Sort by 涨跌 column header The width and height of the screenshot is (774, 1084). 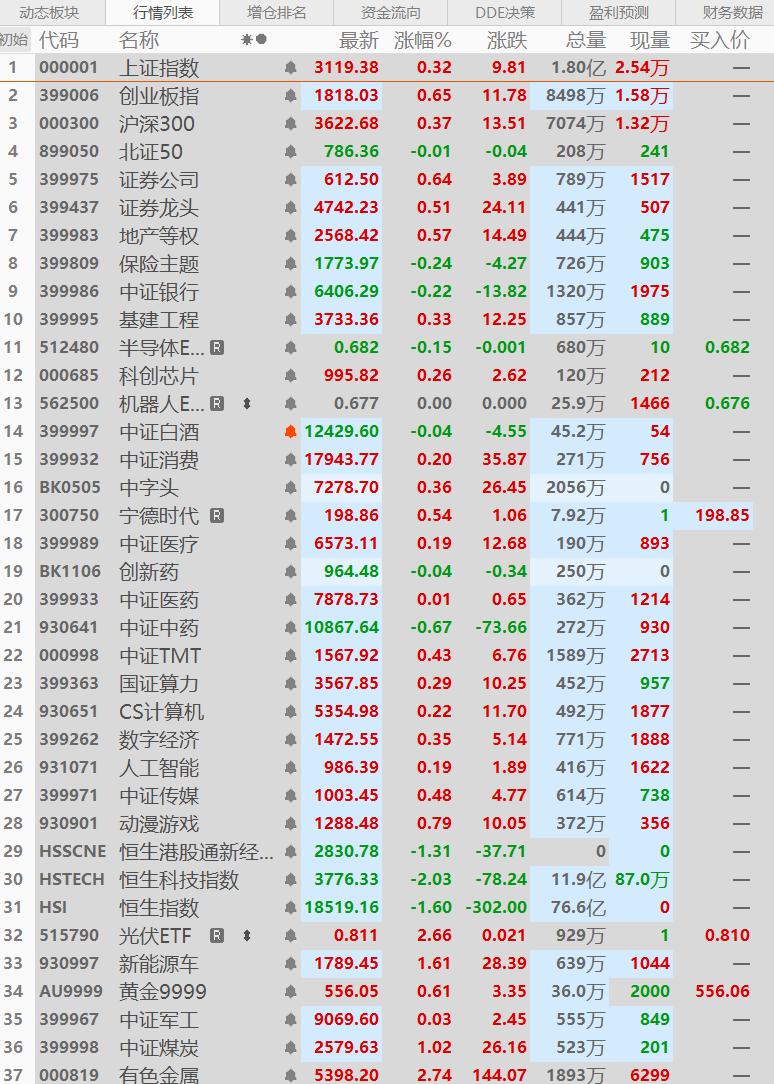click(x=507, y=40)
